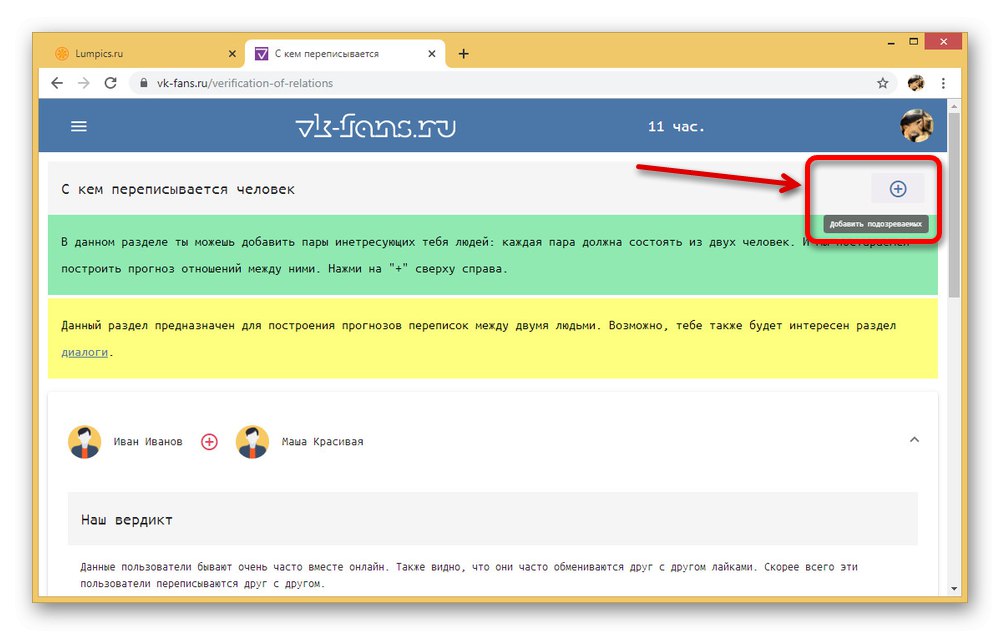This screenshot has width=1000, height=635.
Task: Click the '11 час.' header text
Action: coord(676,126)
